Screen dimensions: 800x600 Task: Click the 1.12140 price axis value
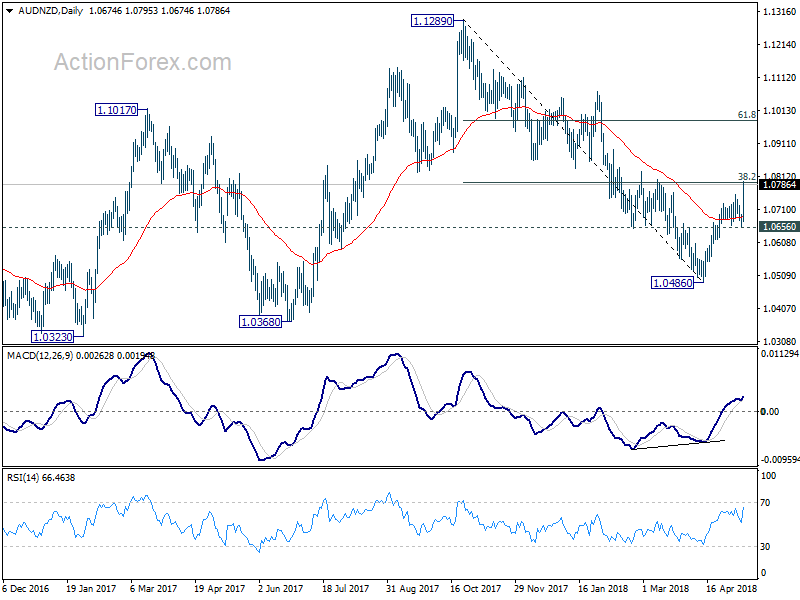pyautogui.click(x=779, y=45)
